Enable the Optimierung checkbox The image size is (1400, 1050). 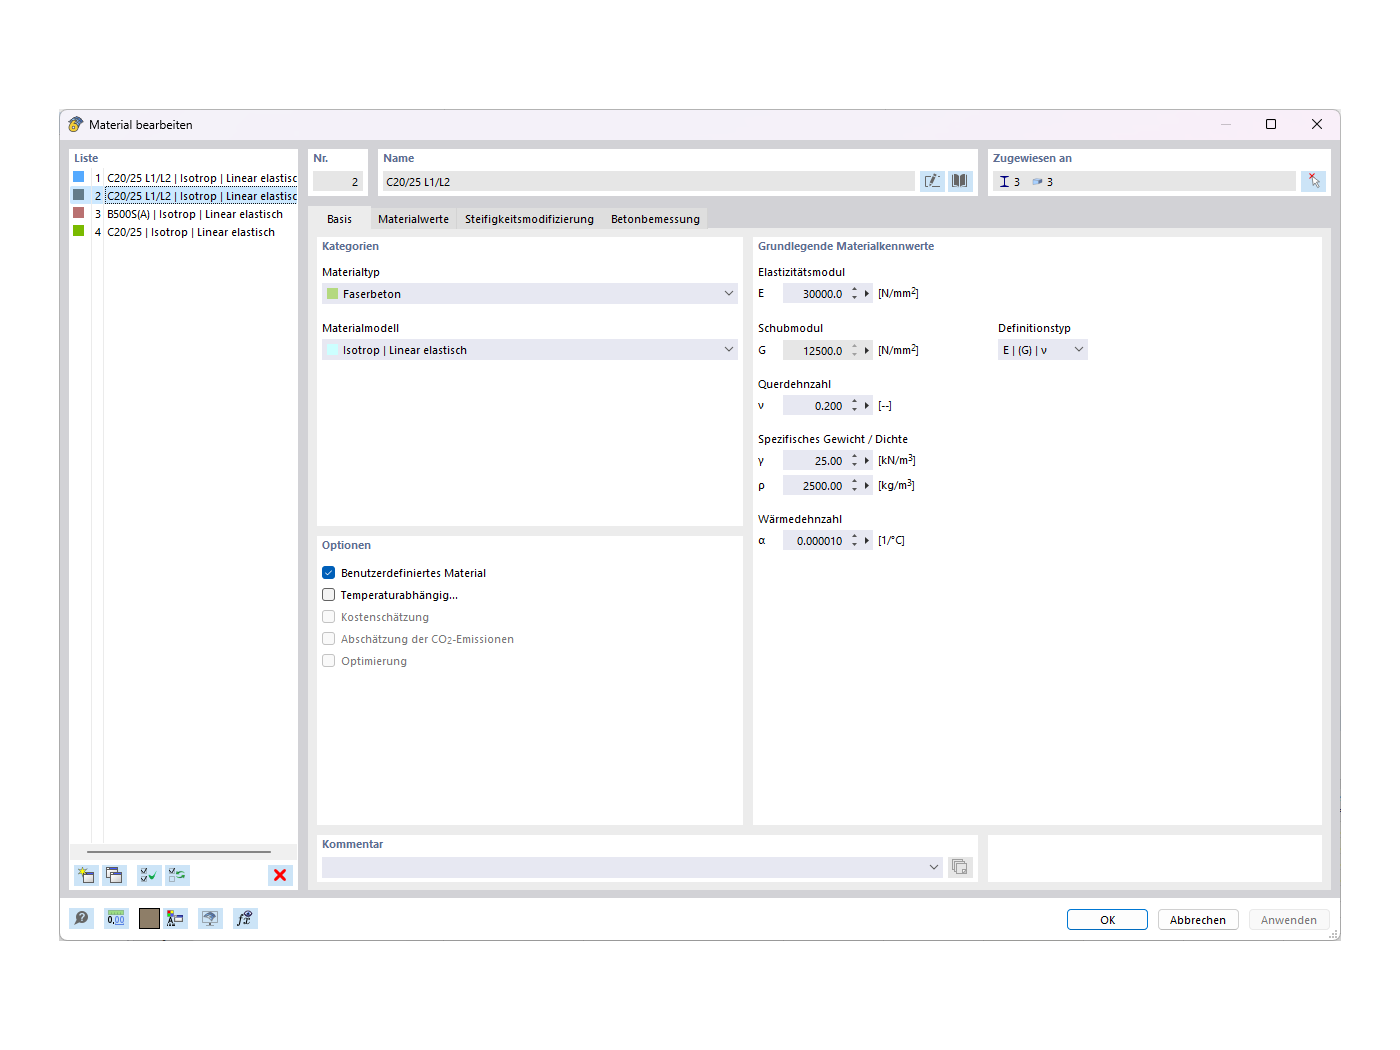tap(328, 660)
